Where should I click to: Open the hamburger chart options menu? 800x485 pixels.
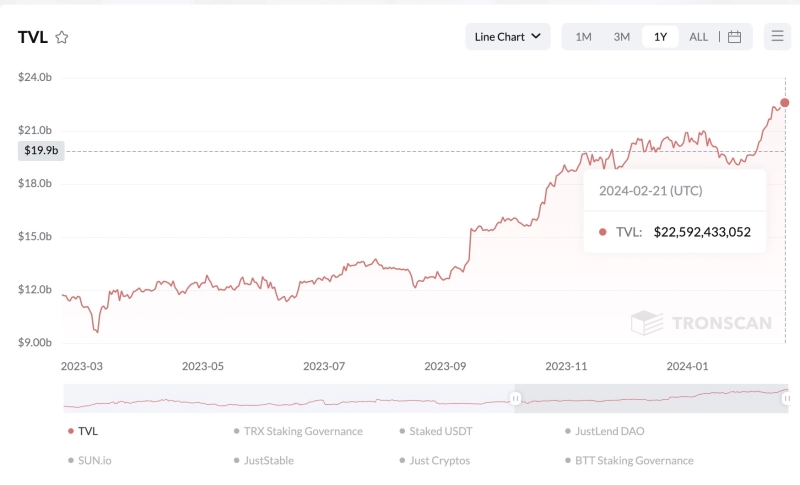coord(777,37)
